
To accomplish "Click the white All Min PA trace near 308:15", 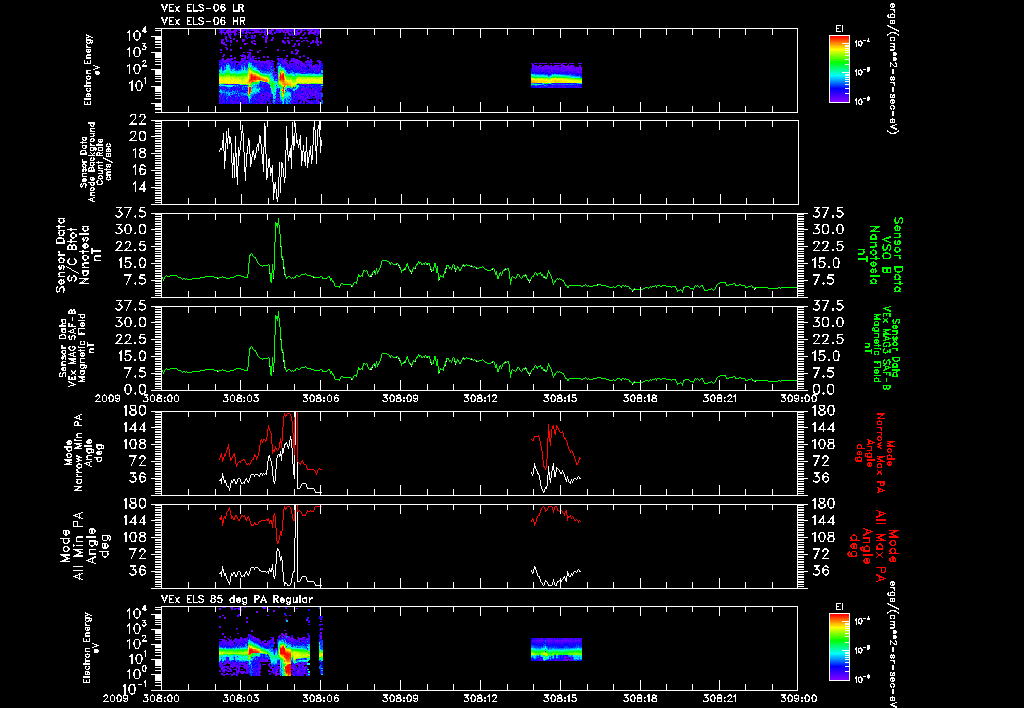I will point(556,575).
